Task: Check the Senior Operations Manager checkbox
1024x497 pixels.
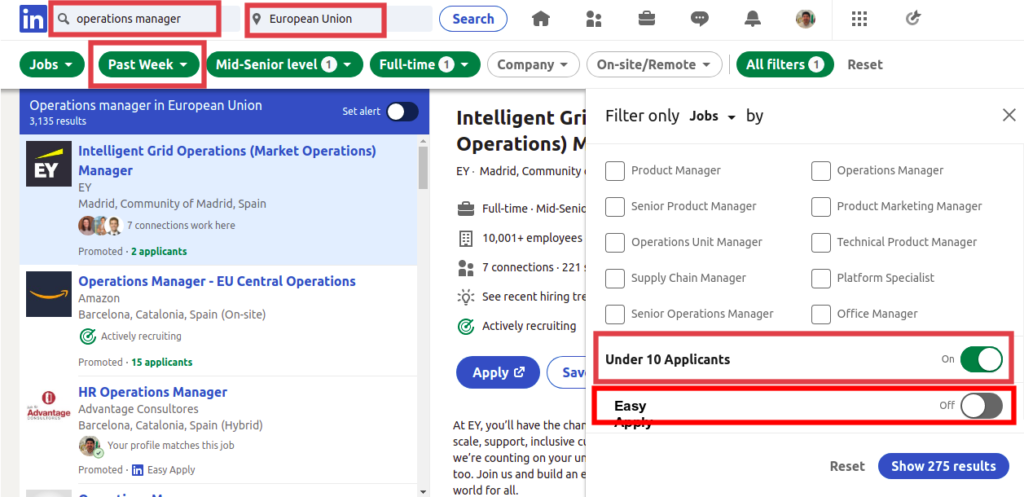Action: click(x=615, y=314)
